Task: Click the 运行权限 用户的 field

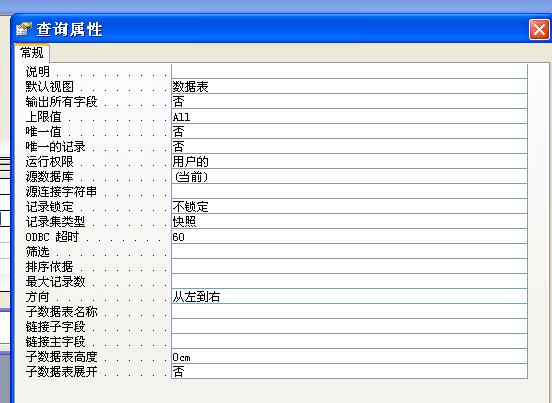Action: tap(349, 162)
